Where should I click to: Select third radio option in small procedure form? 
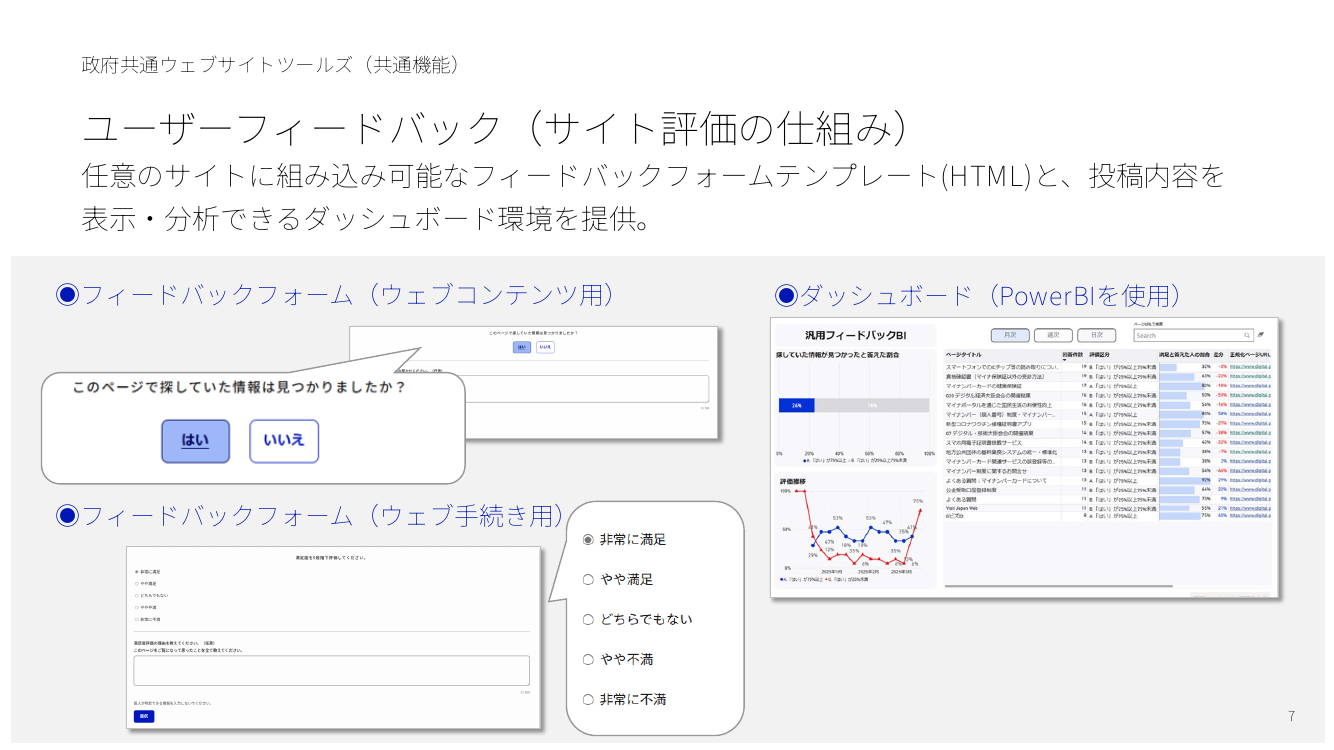pyautogui.click(x=137, y=595)
